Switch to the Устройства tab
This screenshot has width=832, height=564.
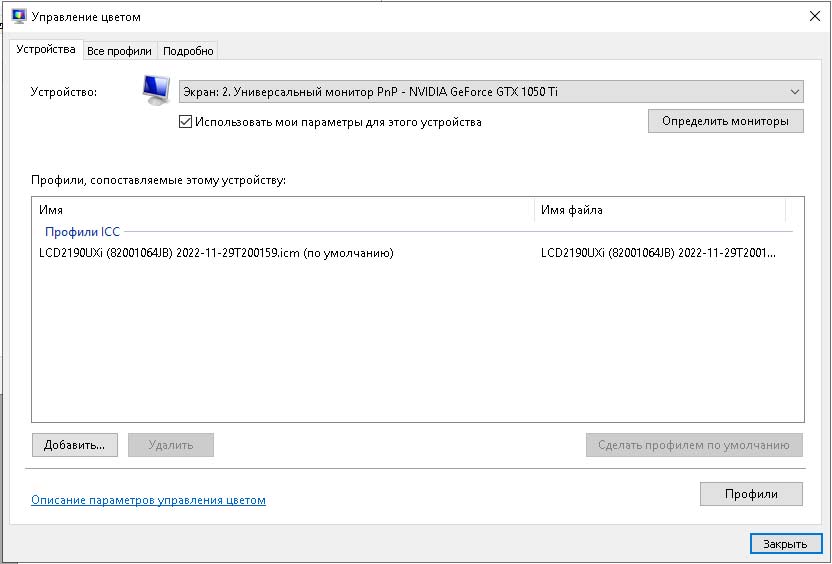point(46,50)
